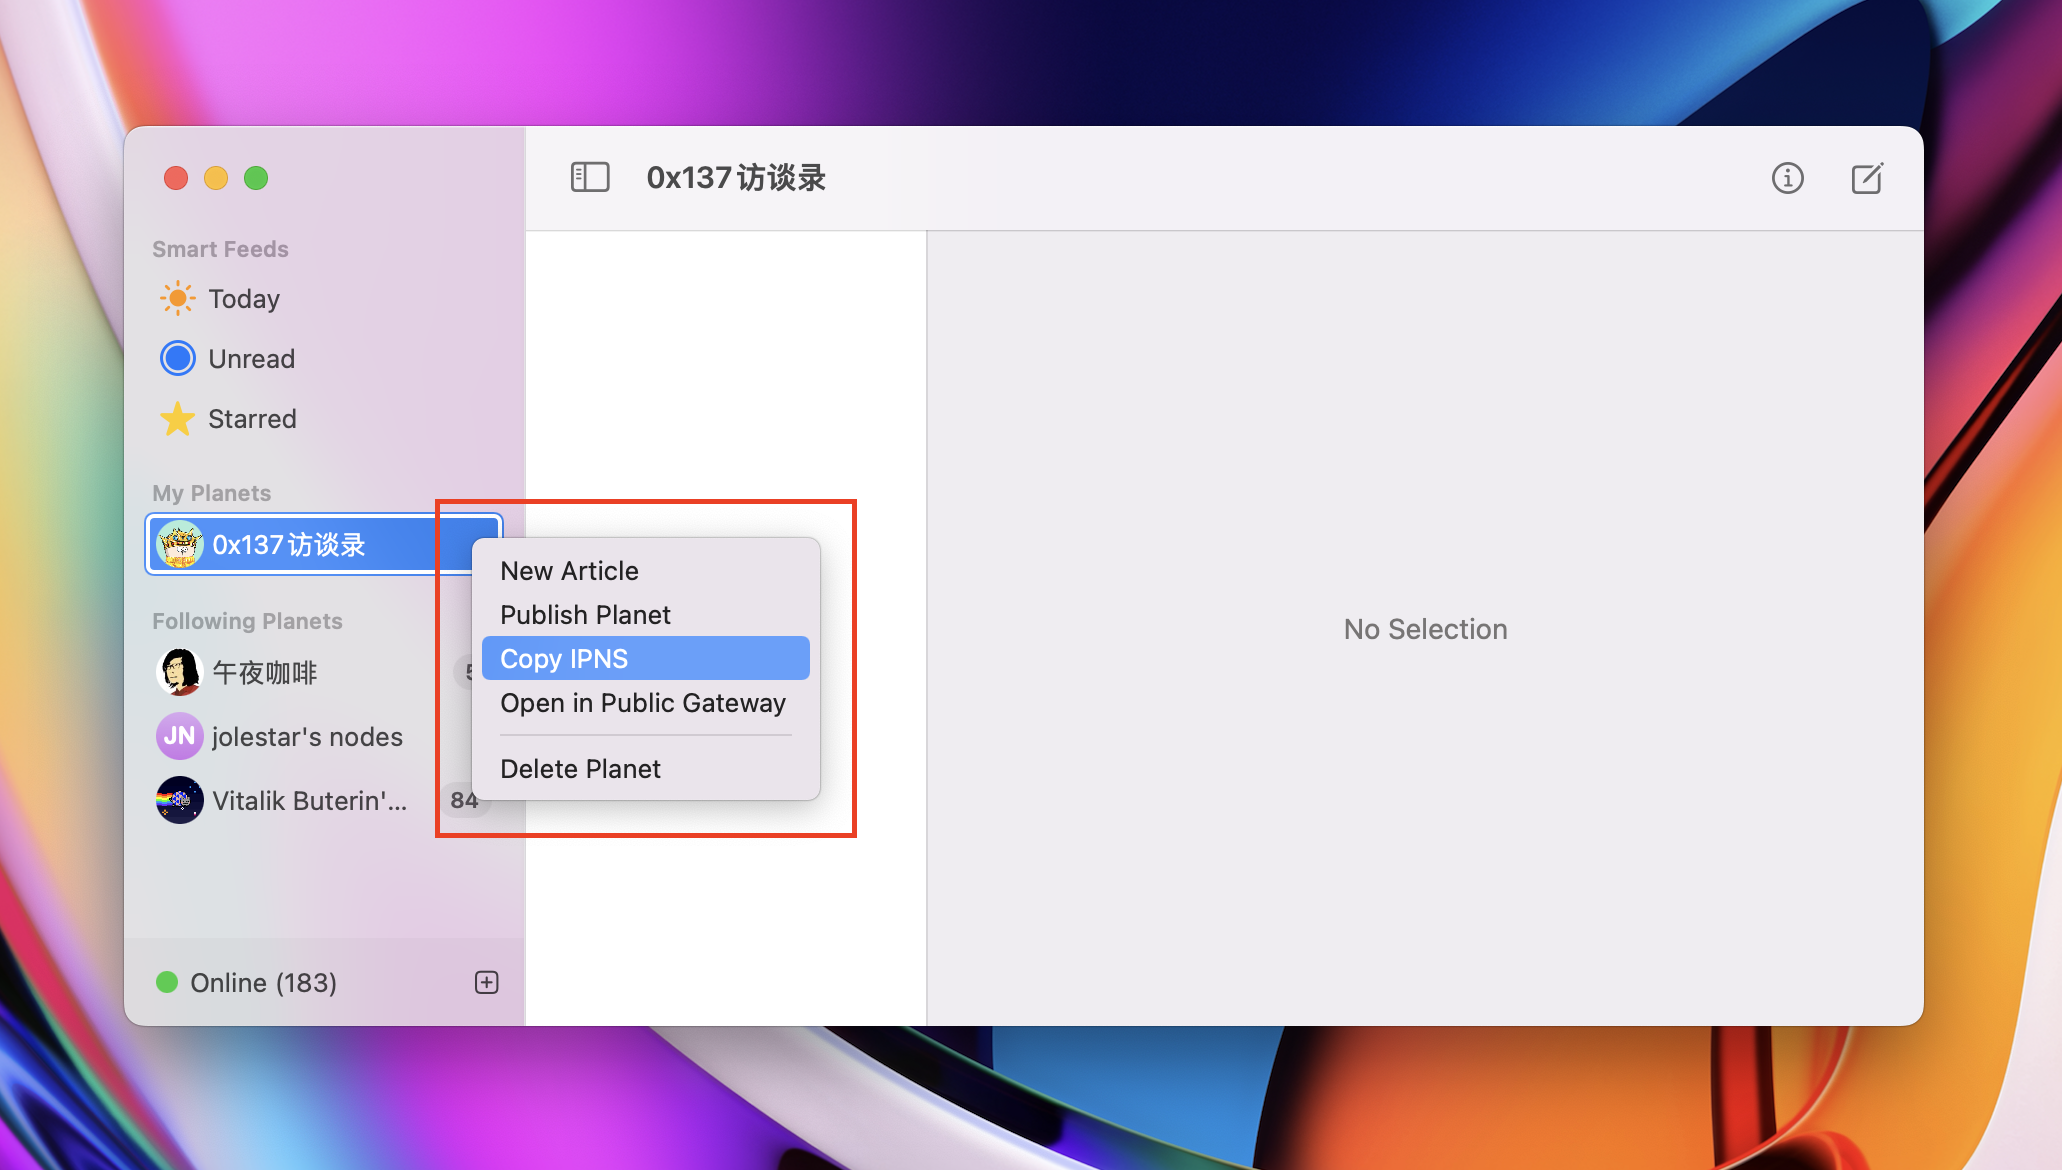This screenshot has width=2062, height=1170.
Task: Click the No Selection placeholder text
Action: (x=1425, y=629)
